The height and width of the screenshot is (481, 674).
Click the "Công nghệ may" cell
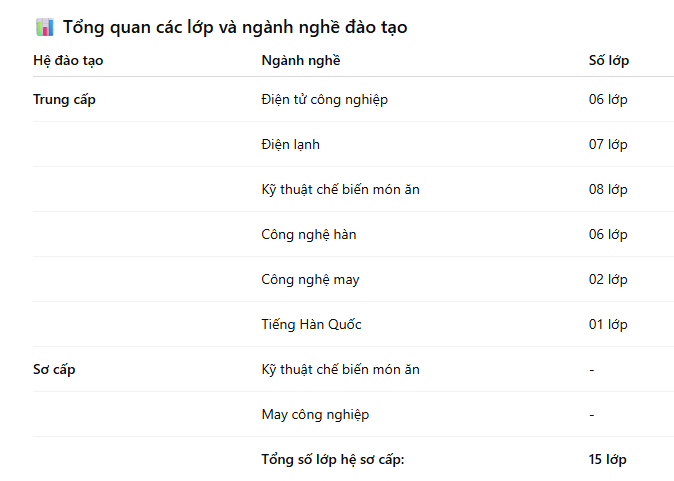[310, 280]
